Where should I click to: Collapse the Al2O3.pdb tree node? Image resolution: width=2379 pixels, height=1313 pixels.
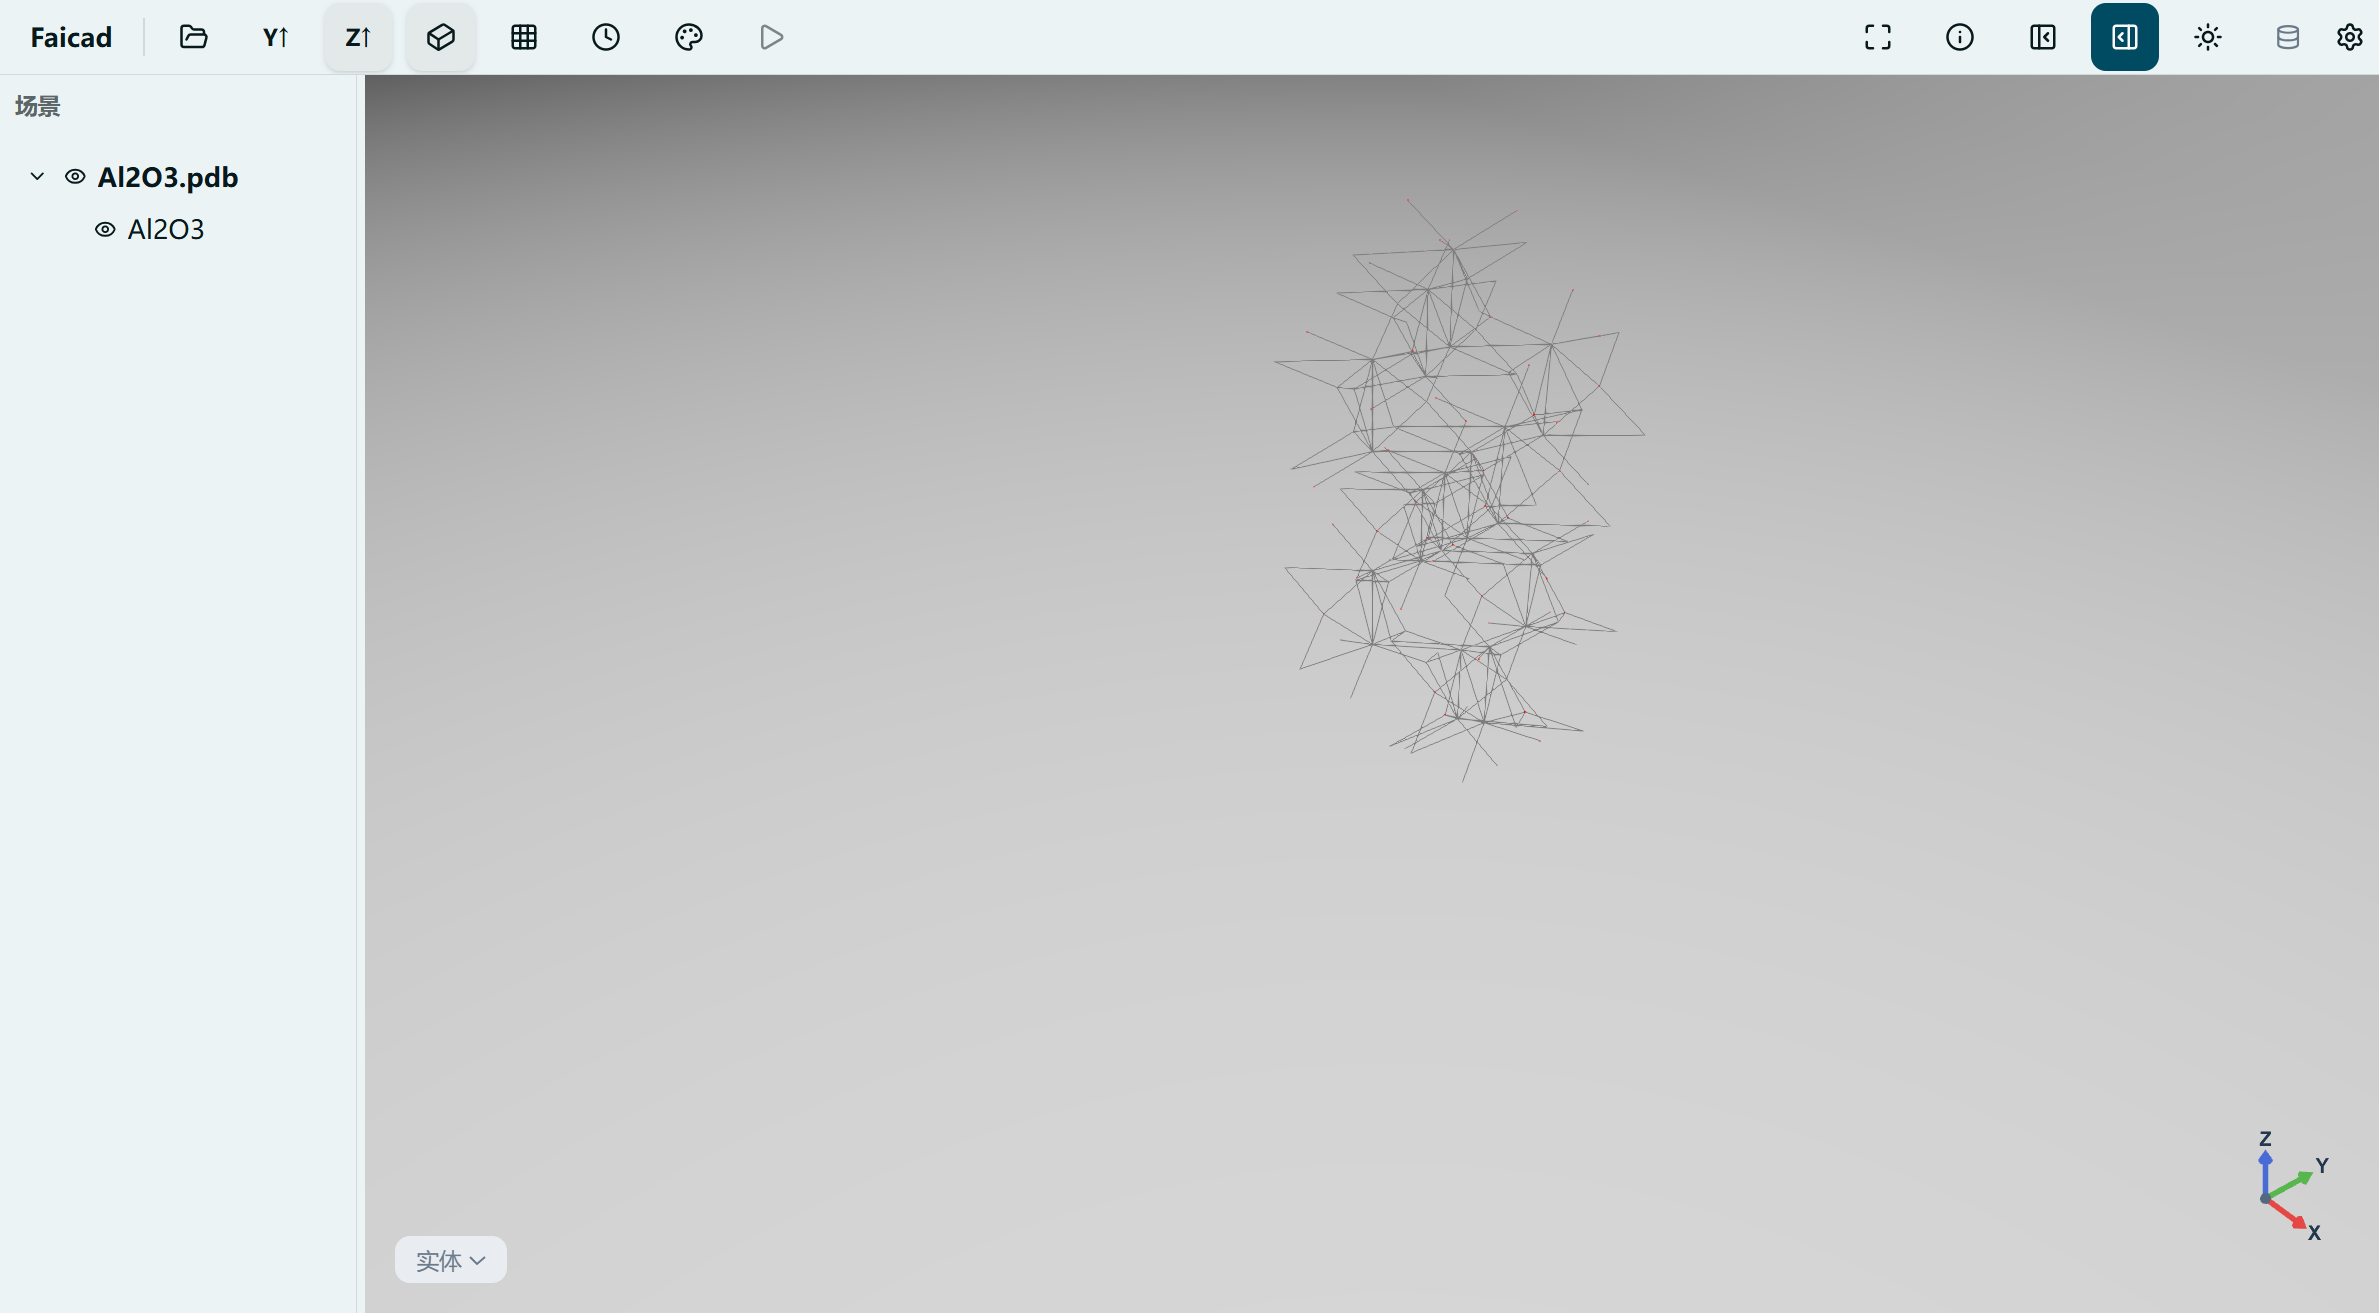click(37, 176)
